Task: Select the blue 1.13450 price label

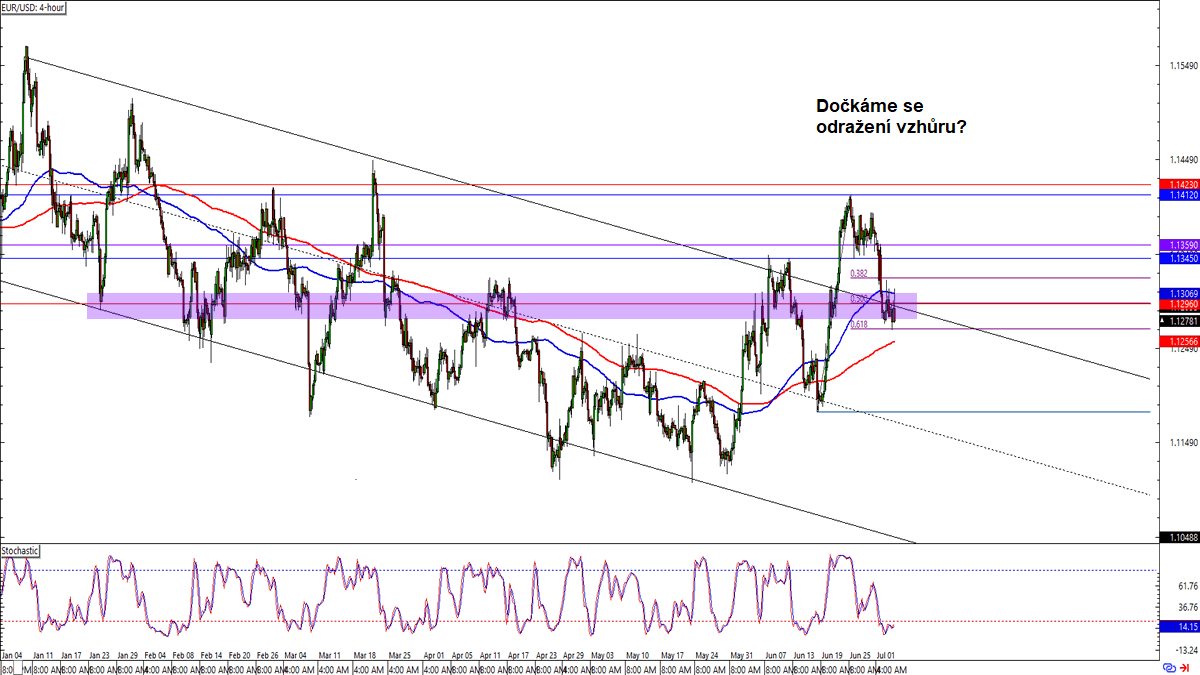Action: coord(1178,258)
